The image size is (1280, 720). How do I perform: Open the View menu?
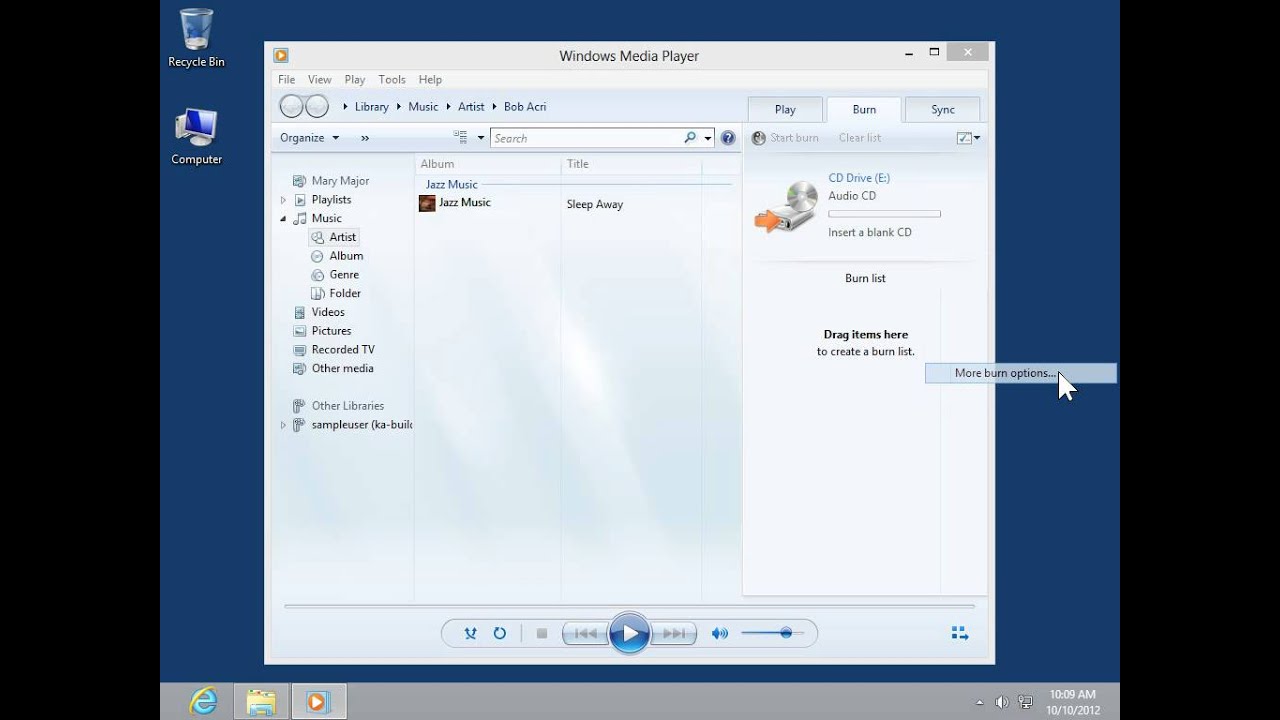pos(320,80)
